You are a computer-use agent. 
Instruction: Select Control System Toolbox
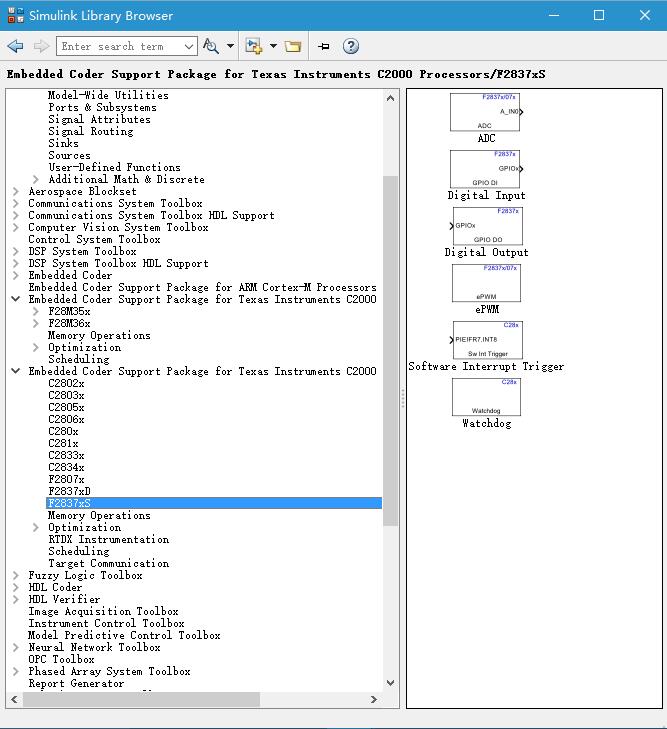tap(94, 239)
